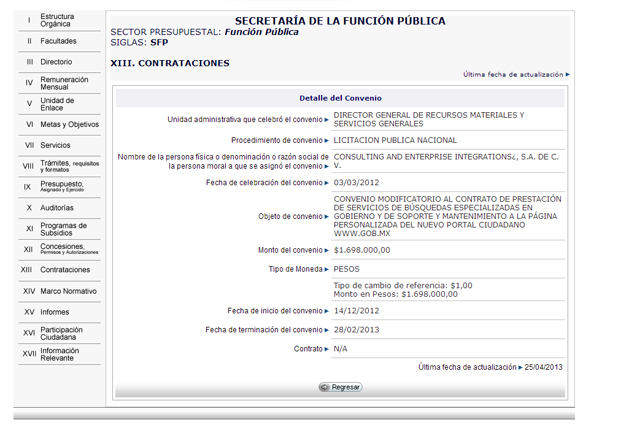Open Trámites, requisitos y formatos
Viewport: 640px width, 428px height.
69,166
